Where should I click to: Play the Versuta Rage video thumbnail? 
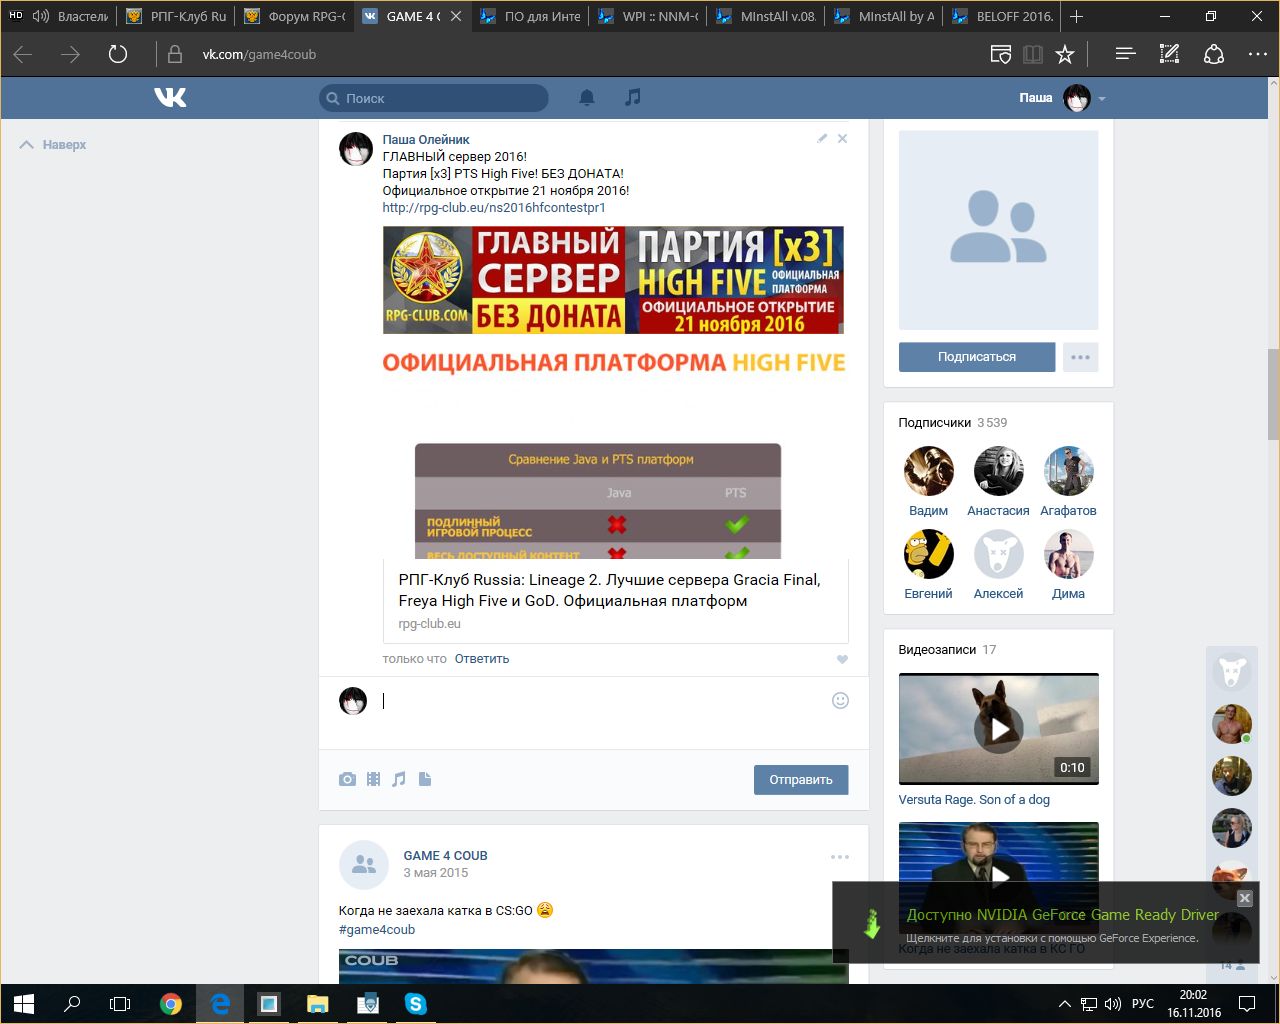coord(999,729)
